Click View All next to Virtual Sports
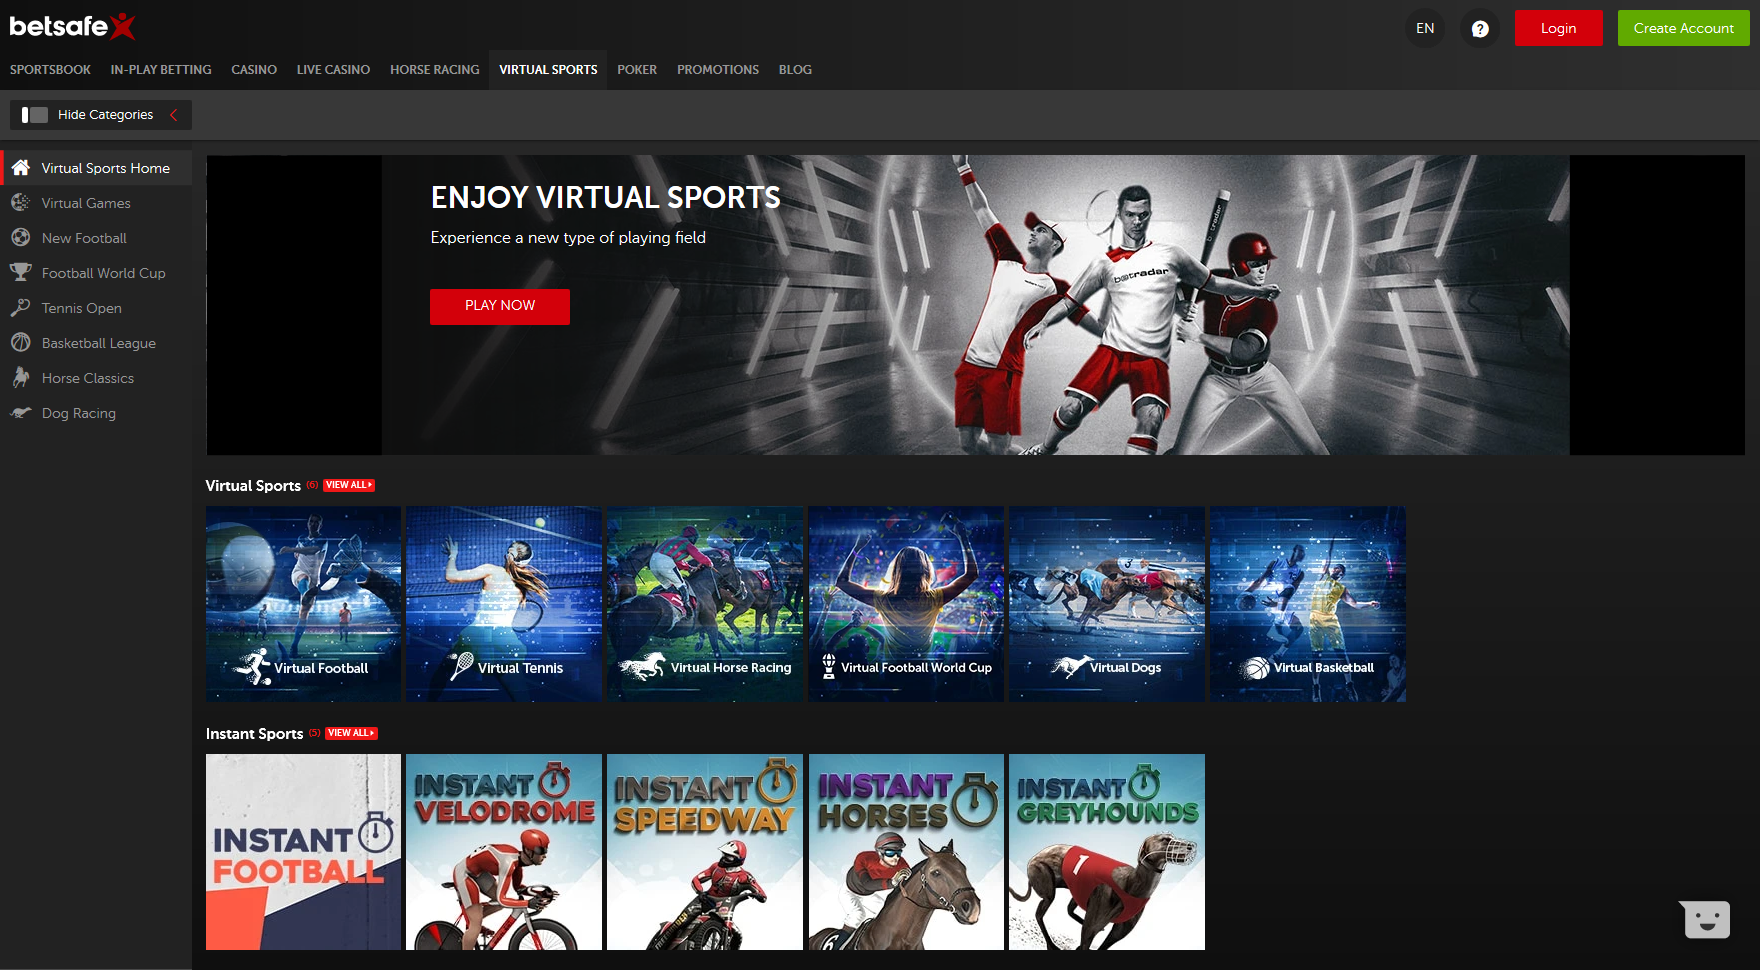Viewport: 1760px width, 970px height. click(349, 485)
